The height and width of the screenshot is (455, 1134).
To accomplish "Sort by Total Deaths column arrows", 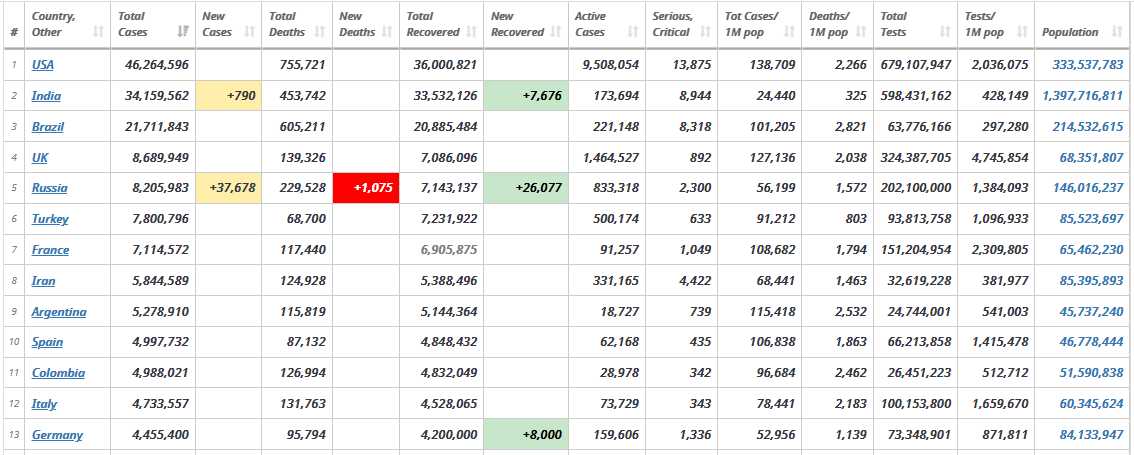I will (320, 32).
